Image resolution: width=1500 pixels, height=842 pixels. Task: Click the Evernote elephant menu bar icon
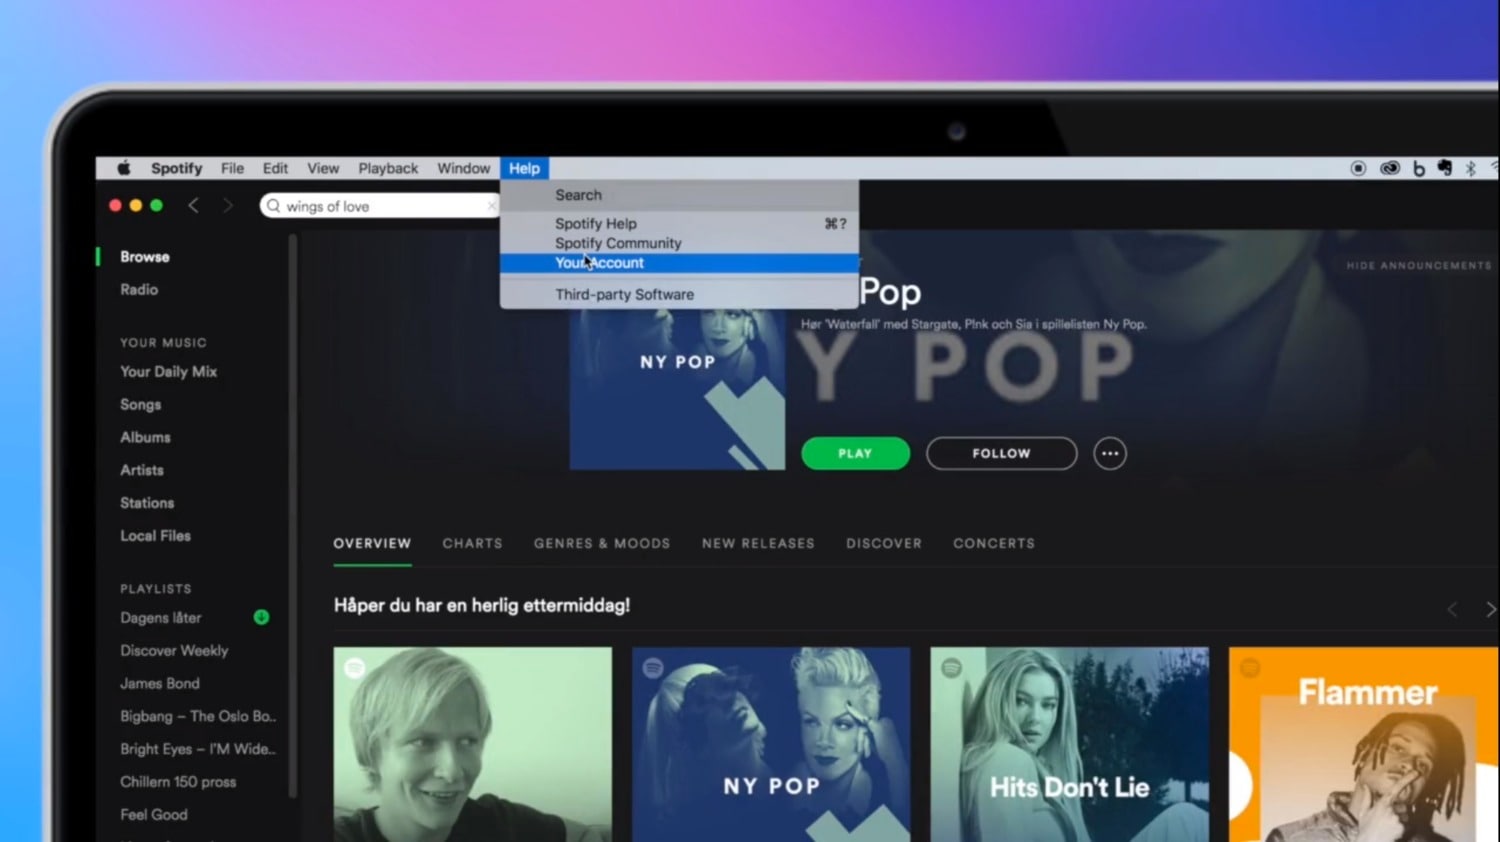(x=1444, y=168)
